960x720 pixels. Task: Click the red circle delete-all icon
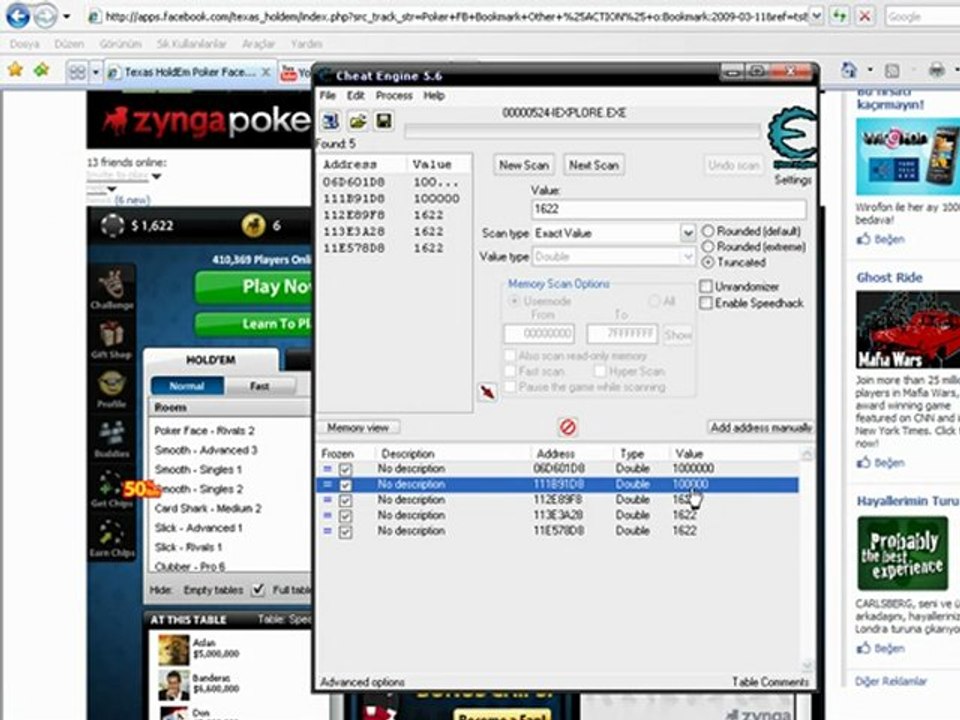568,427
